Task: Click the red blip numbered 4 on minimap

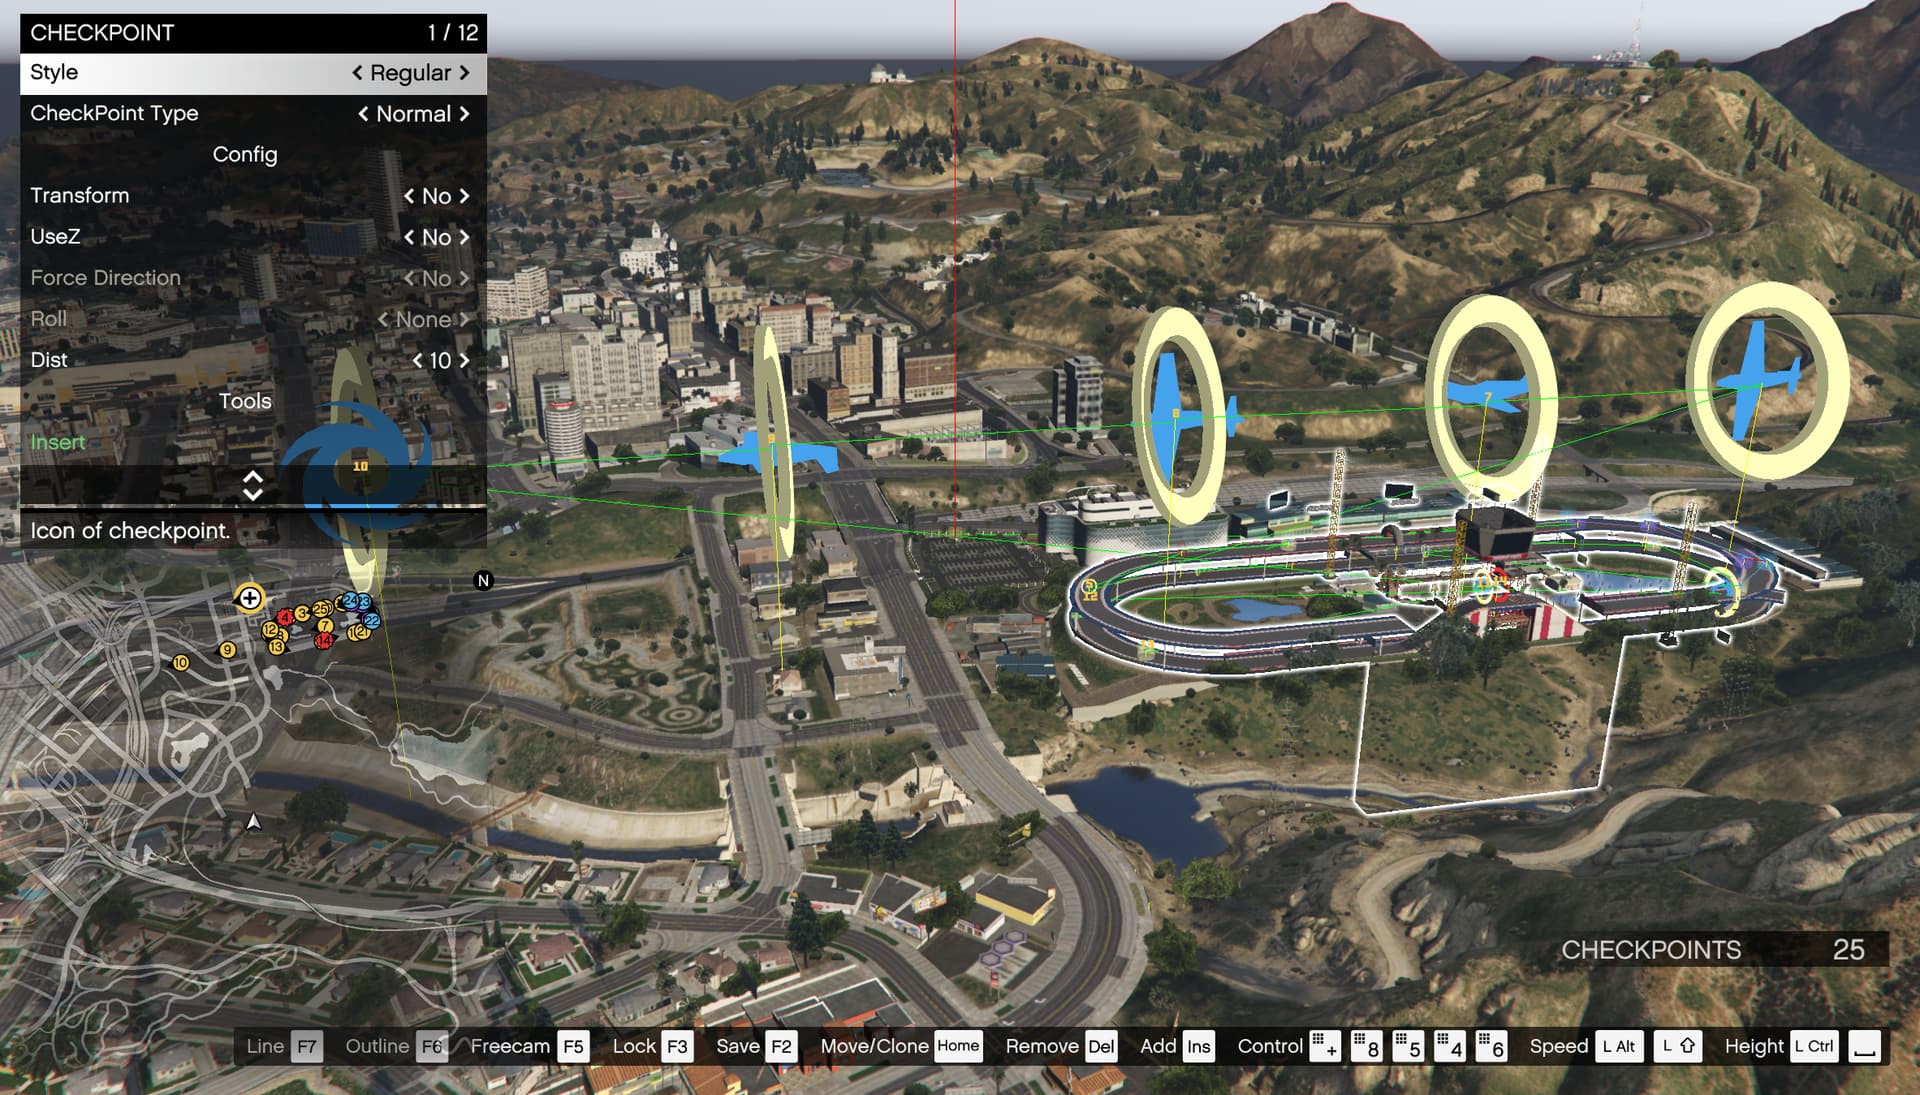Action: pyautogui.click(x=285, y=617)
